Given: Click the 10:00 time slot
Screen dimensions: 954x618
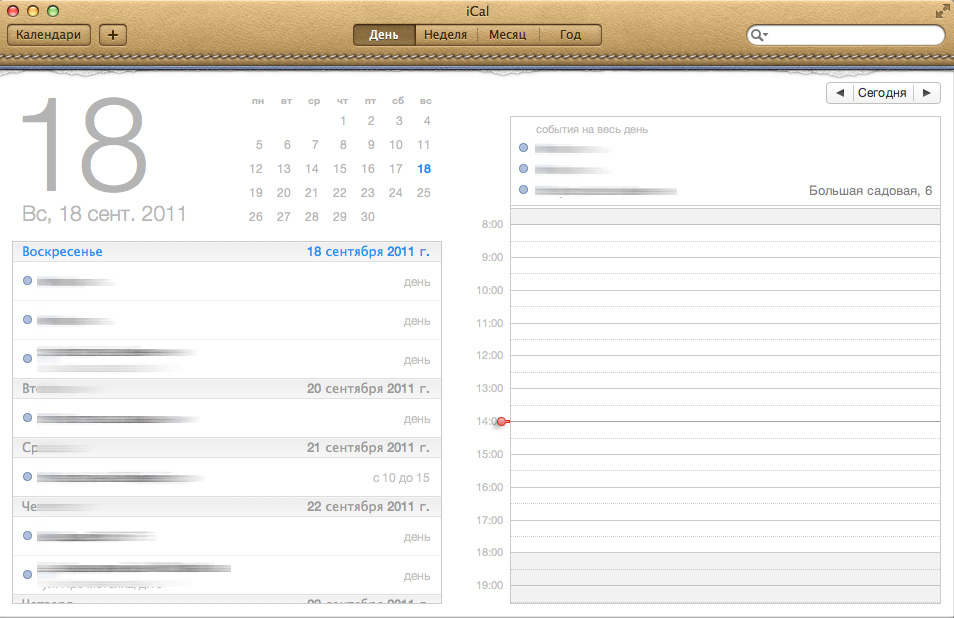Looking at the screenshot, I should click(x=725, y=298).
